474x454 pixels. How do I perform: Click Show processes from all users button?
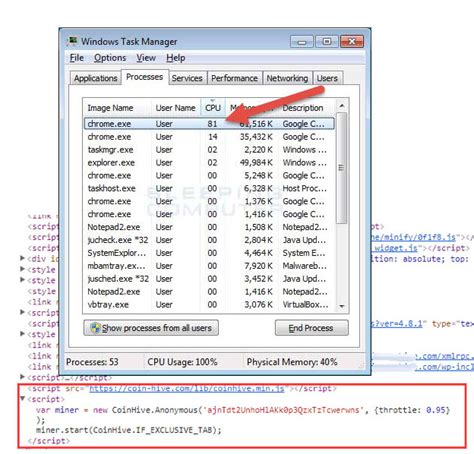pos(151,328)
